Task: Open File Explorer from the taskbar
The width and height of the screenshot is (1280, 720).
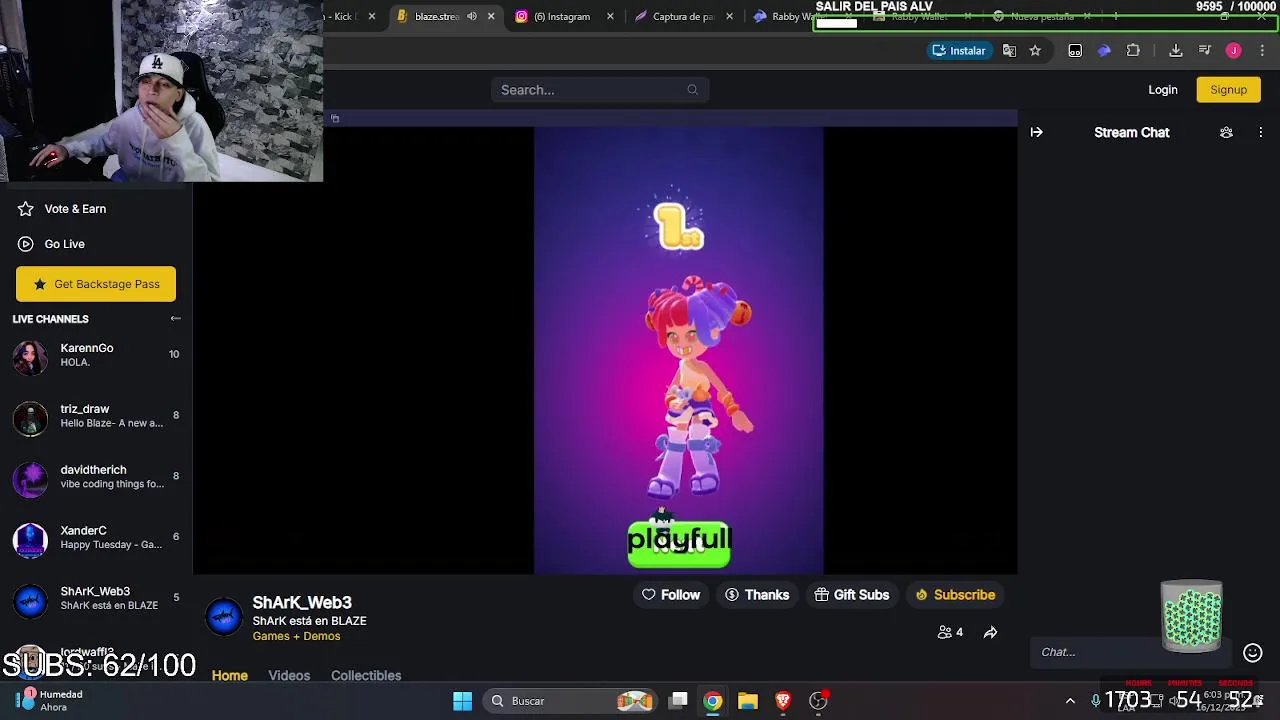Action: 748,701
